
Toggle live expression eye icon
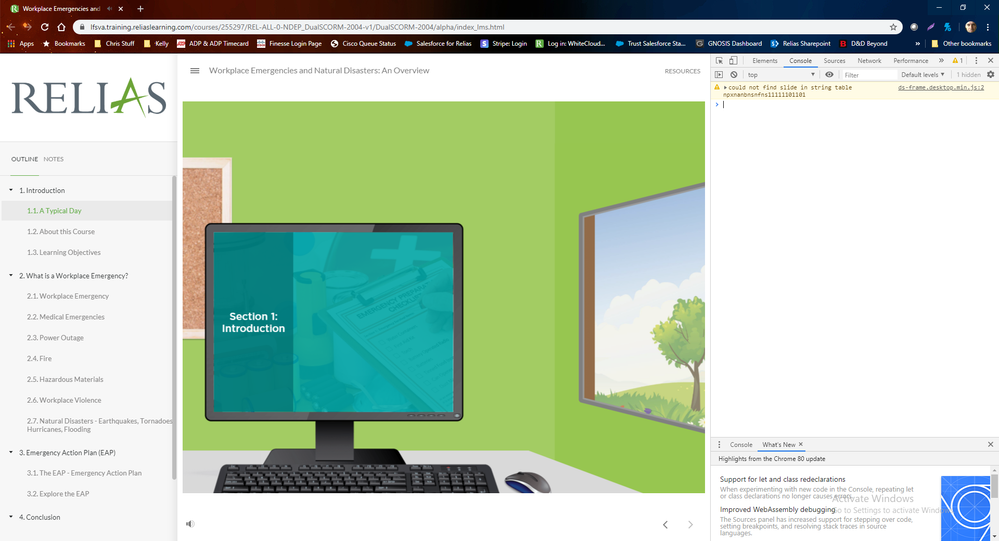tap(830, 75)
